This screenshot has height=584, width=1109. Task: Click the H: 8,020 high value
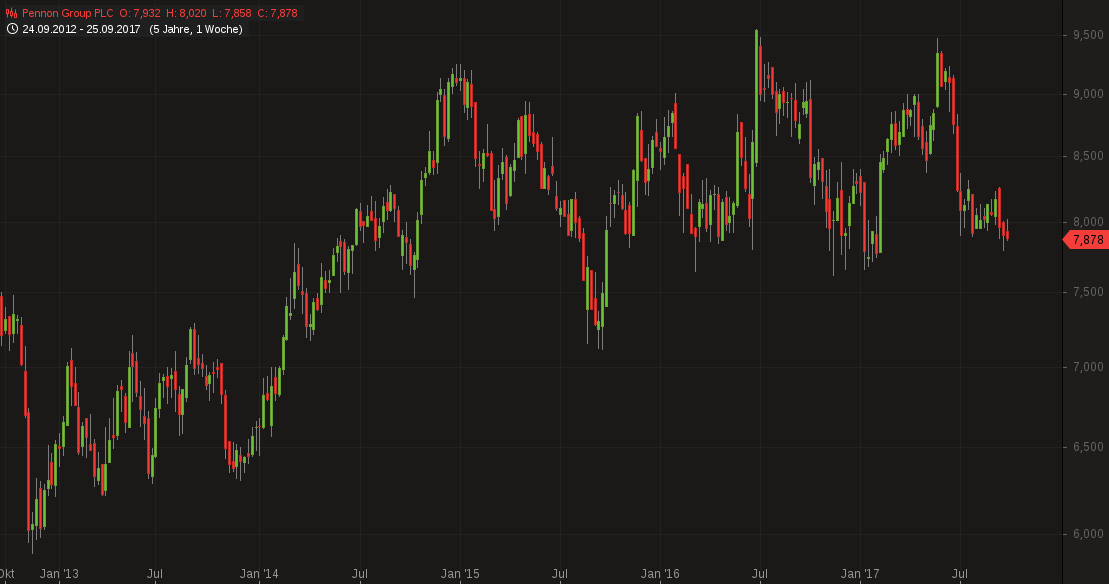point(186,12)
